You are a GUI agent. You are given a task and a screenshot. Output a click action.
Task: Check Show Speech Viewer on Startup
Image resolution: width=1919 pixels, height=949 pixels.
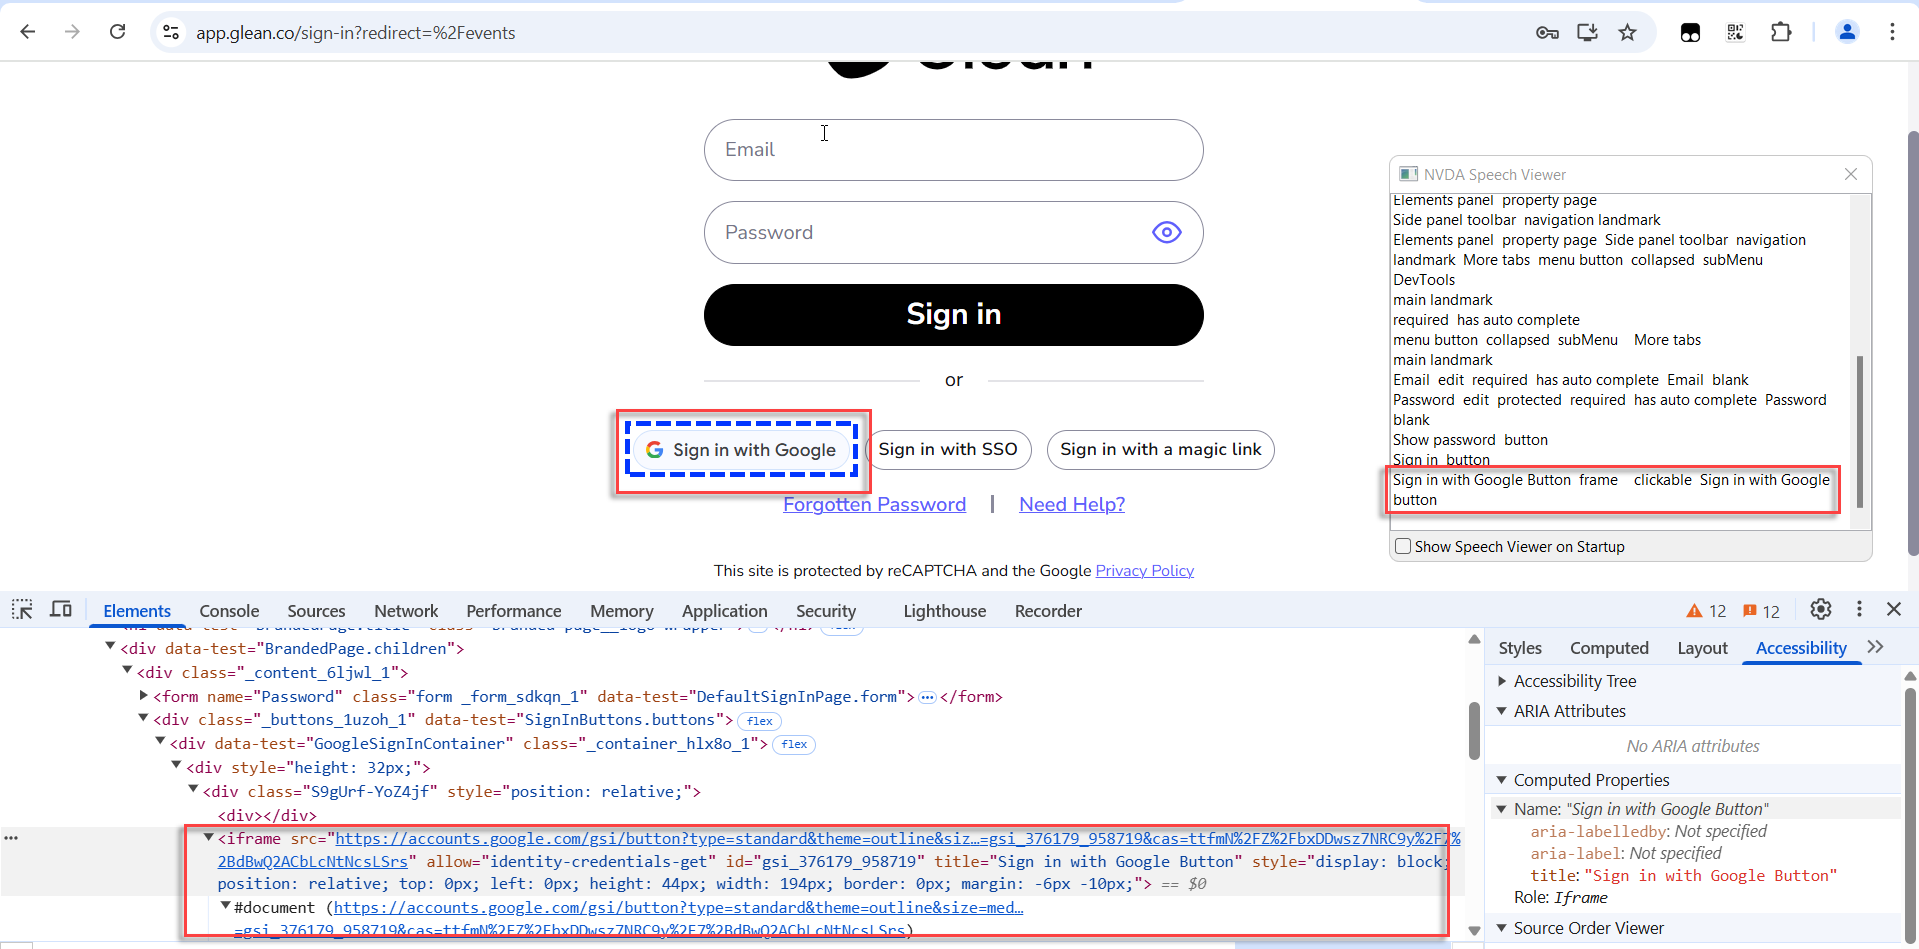[1403, 546]
